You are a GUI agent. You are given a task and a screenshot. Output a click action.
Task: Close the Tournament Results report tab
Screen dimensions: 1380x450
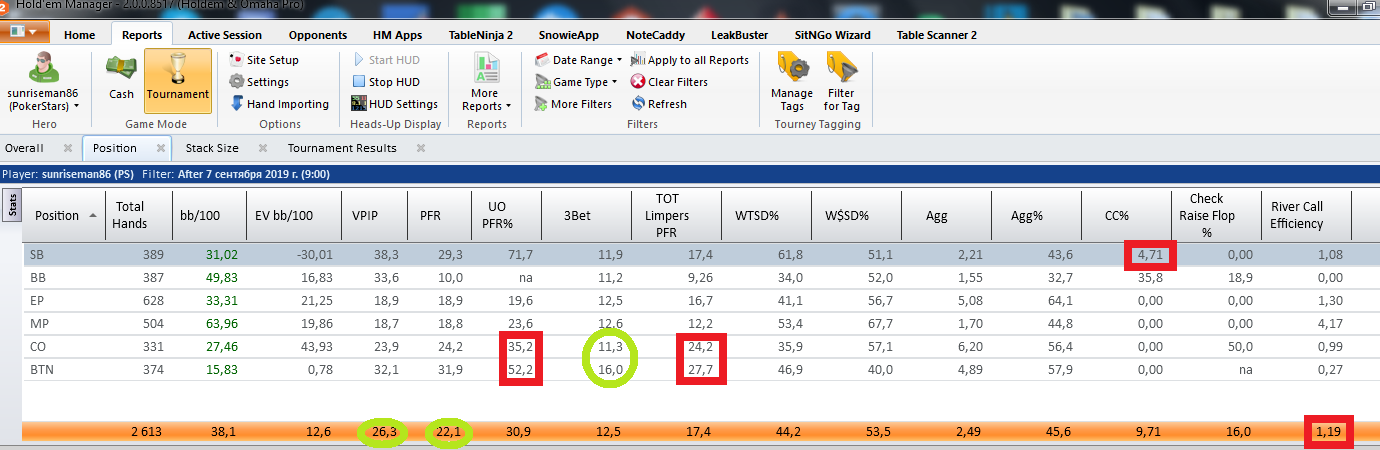pos(420,148)
